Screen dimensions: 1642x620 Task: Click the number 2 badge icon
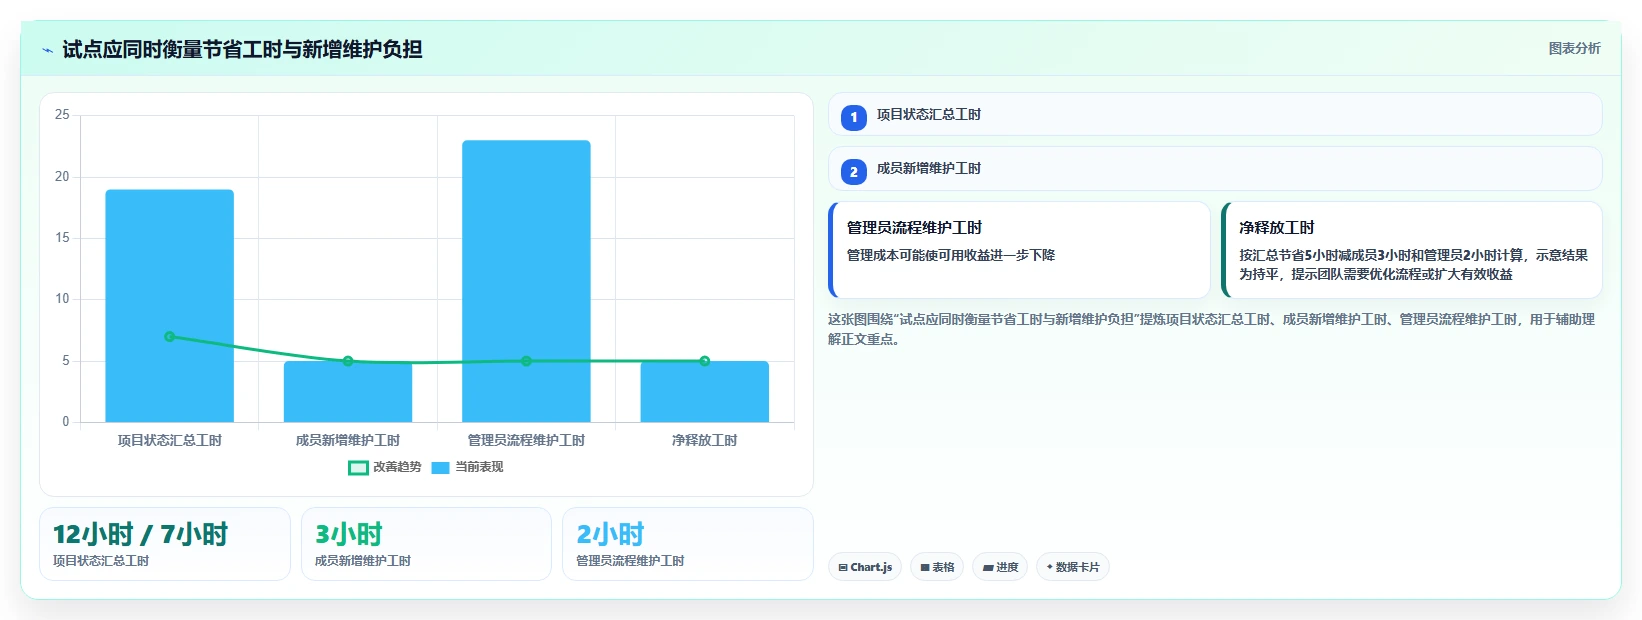point(853,172)
